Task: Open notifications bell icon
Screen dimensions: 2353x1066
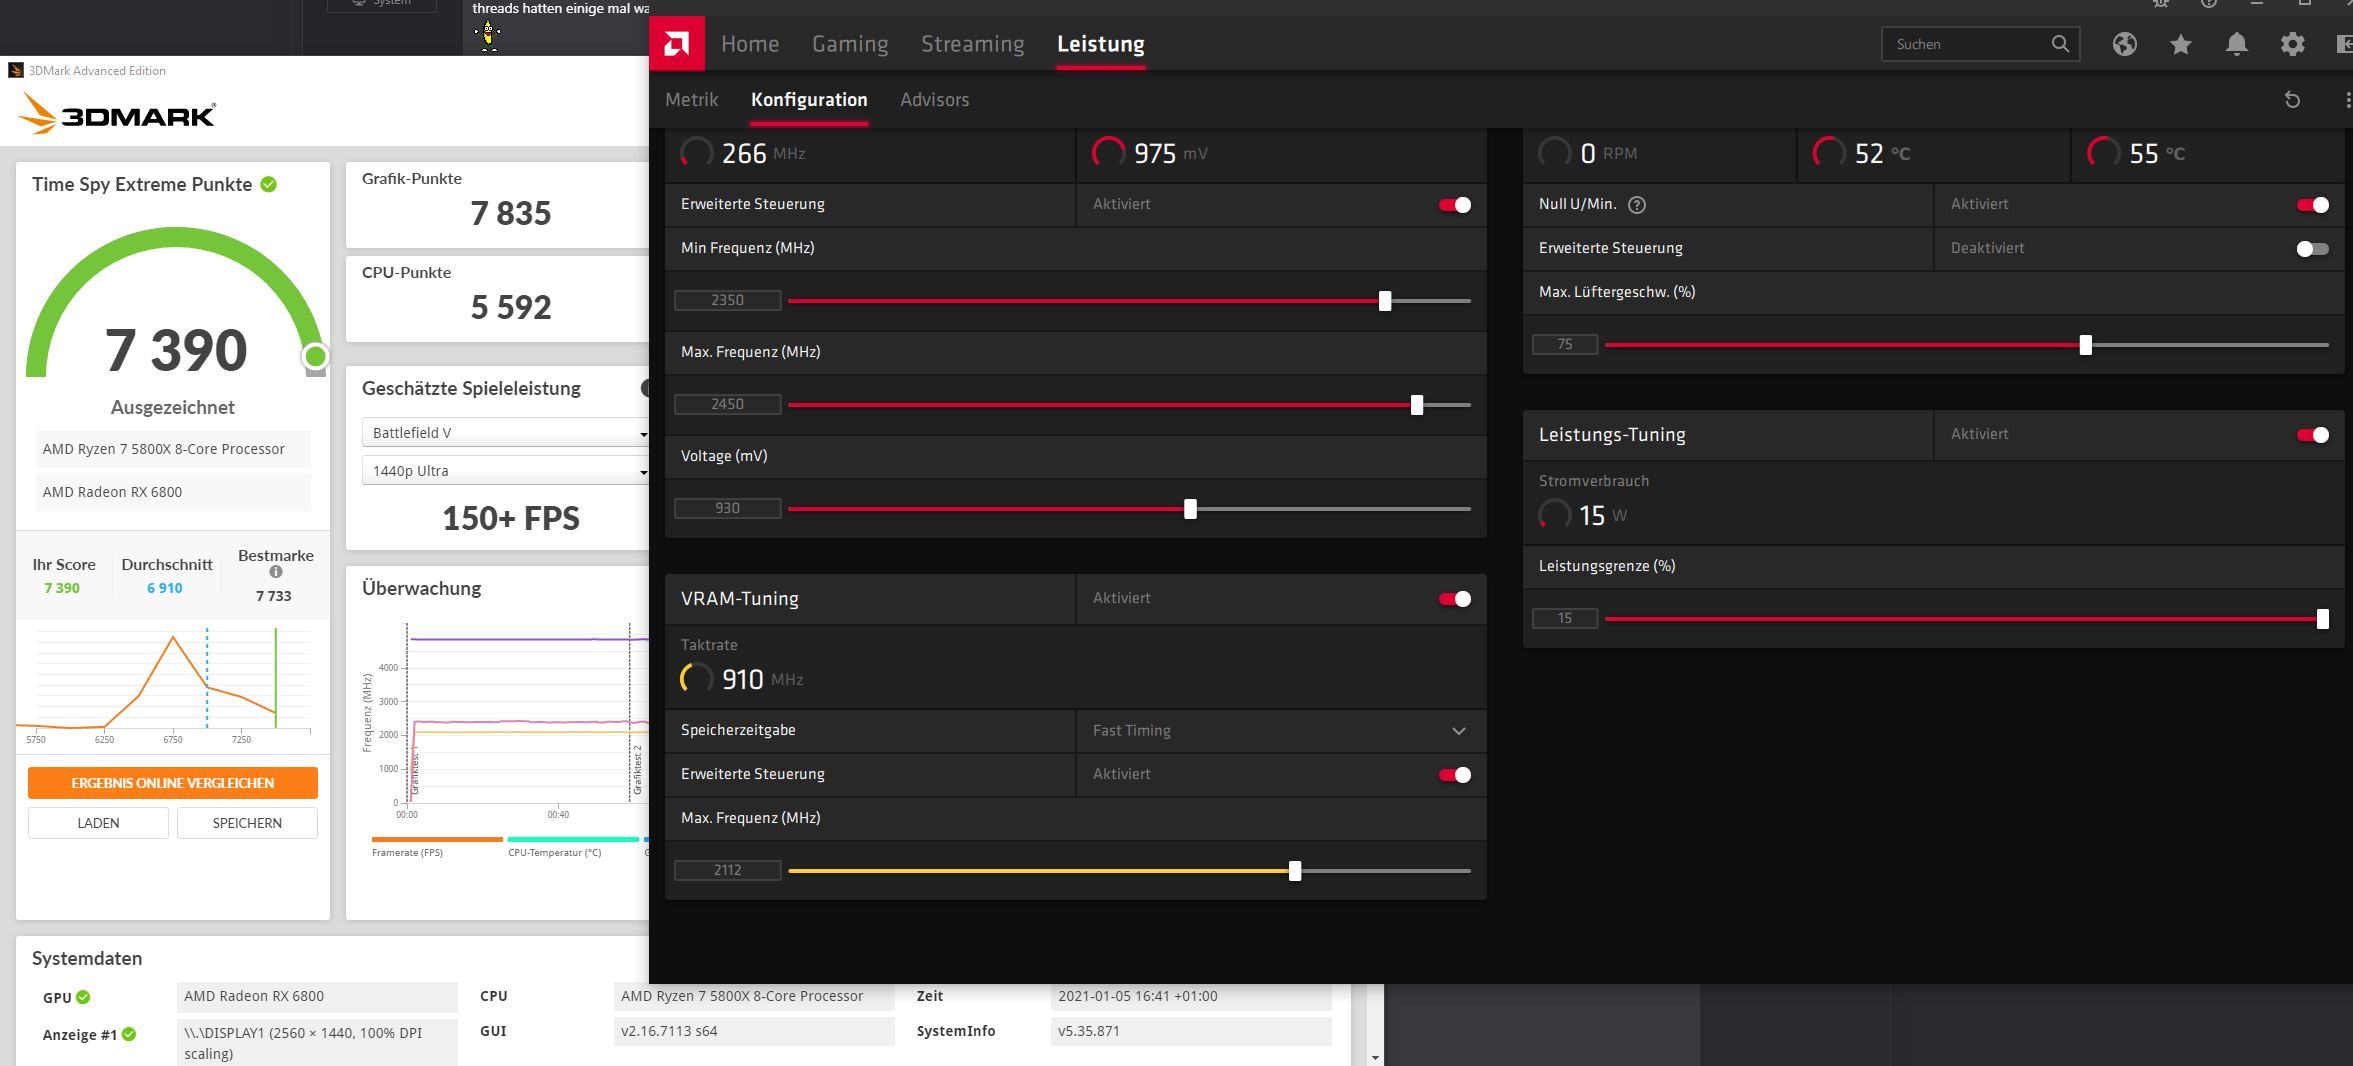Action: (x=2237, y=43)
